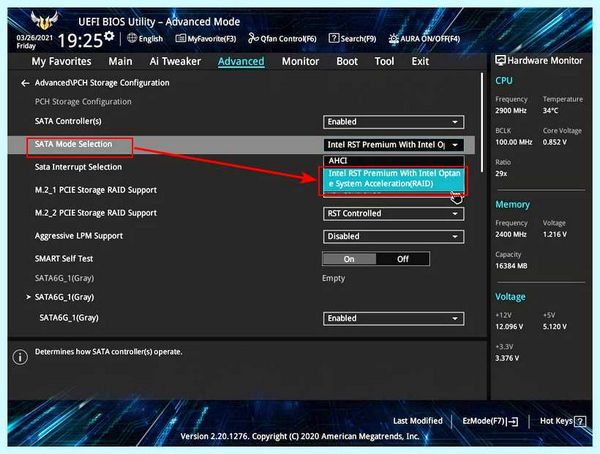Click the +3.3V 3.376 V reading
The image size is (600, 454).
pyautogui.click(x=507, y=358)
